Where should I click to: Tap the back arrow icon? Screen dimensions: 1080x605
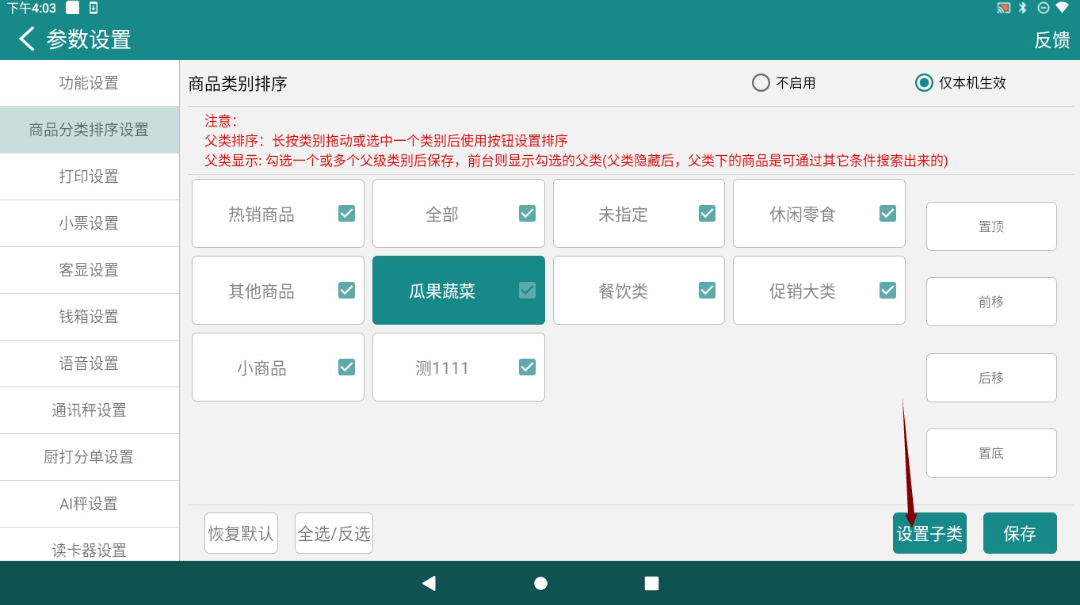click(27, 40)
